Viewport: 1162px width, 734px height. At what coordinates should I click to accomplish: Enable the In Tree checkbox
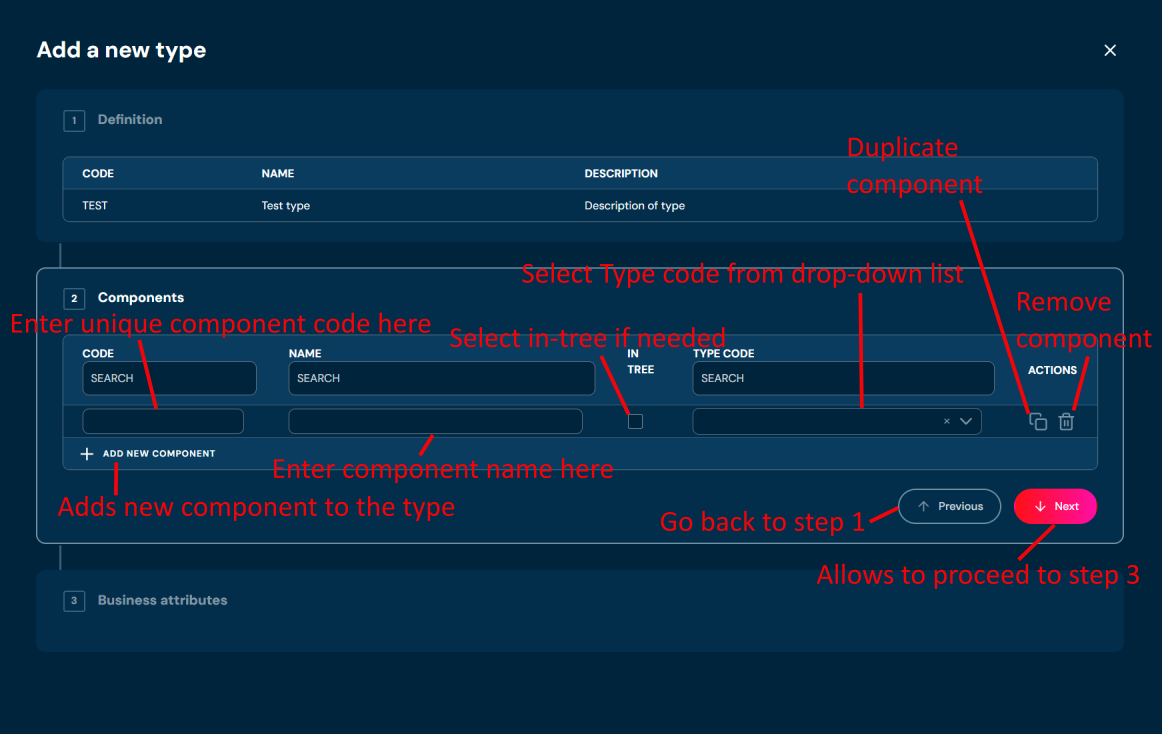point(635,421)
